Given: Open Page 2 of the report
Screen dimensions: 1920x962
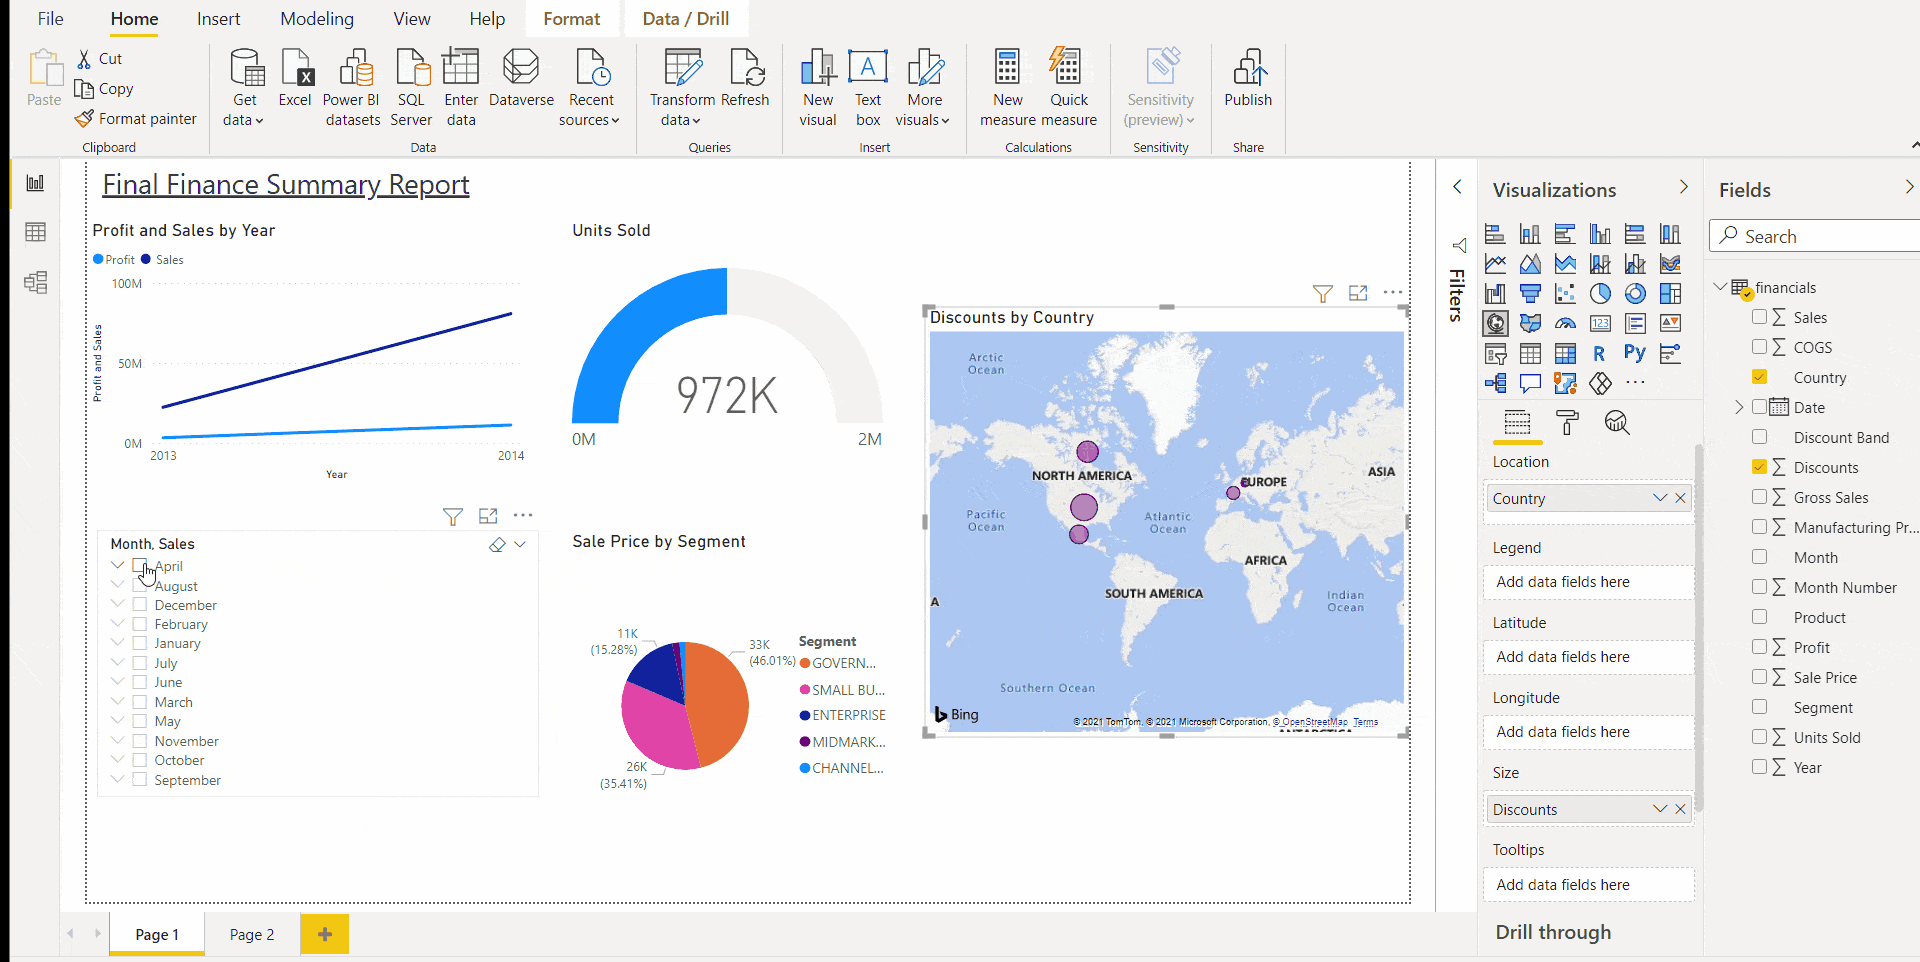Looking at the screenshot, I should (251, 934).
